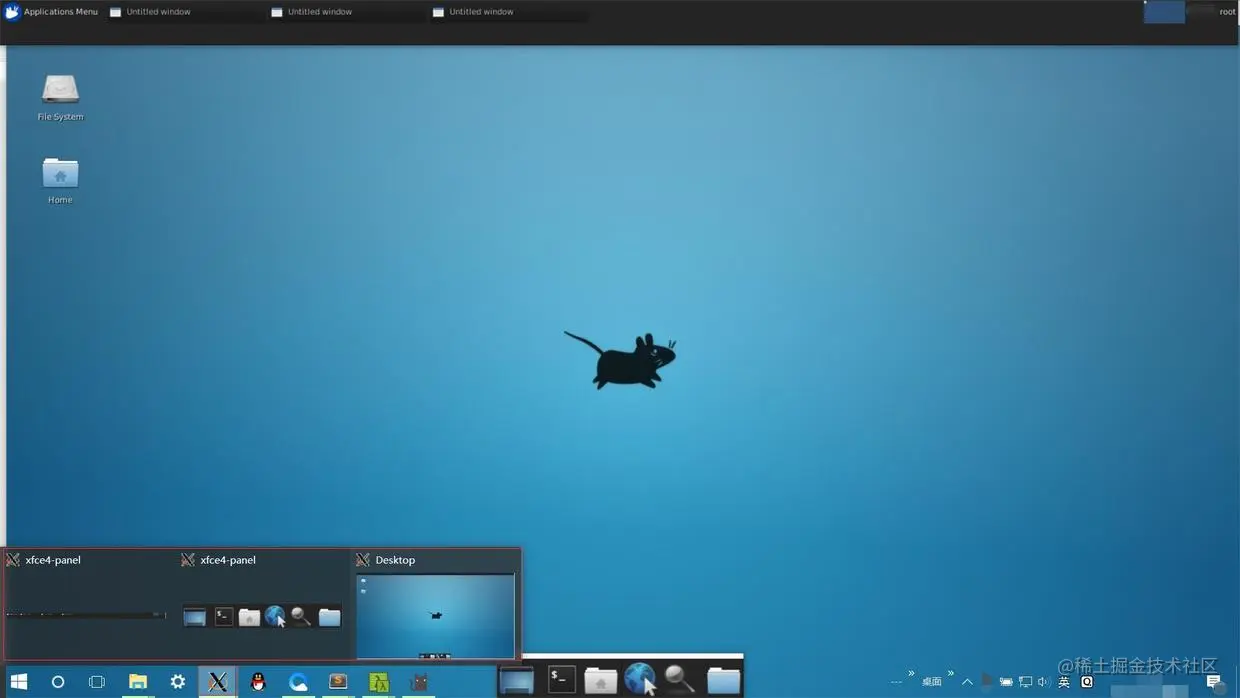The height and width of the screenshot is (698, 1240).
Task: Open Microsoft Edge from the taskbar
Action: [298, 681]
